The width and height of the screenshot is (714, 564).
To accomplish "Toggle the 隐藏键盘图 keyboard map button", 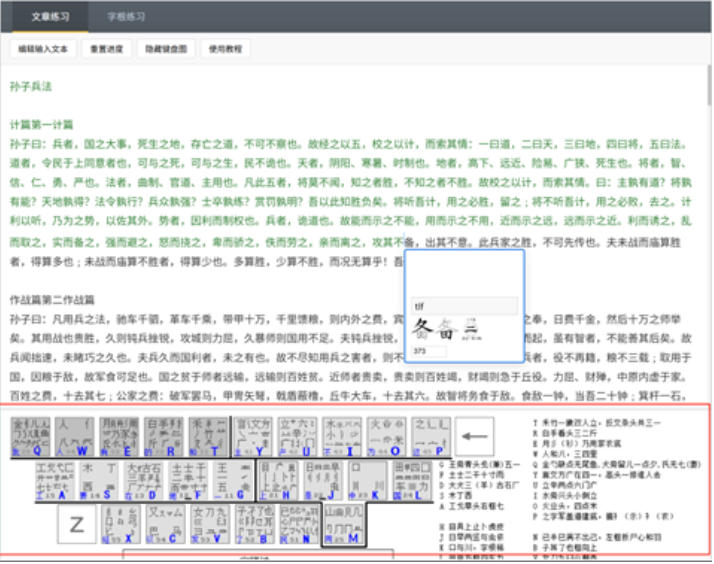I will 166,49.
